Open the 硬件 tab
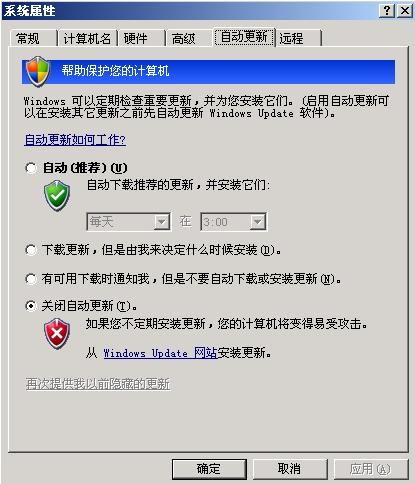The width and height of the screenshot is (415, 484). [142, 38]
